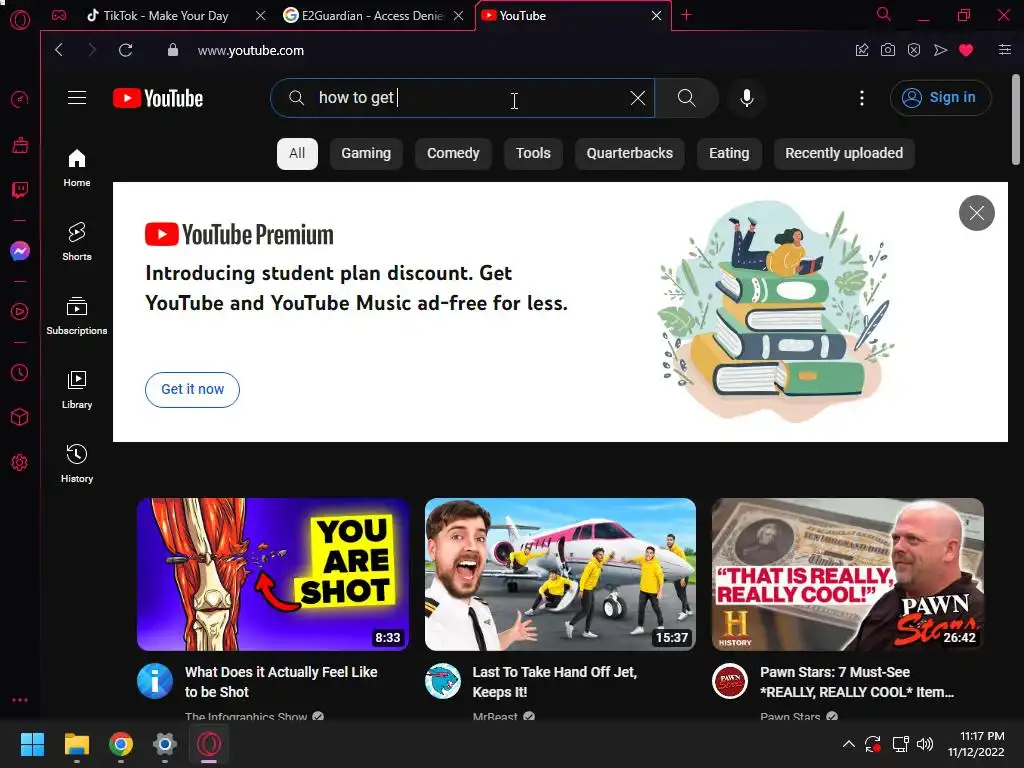Screen dimensions: 1024x768
Task: Select the Eating filter chip
Action: coord(729,153)
